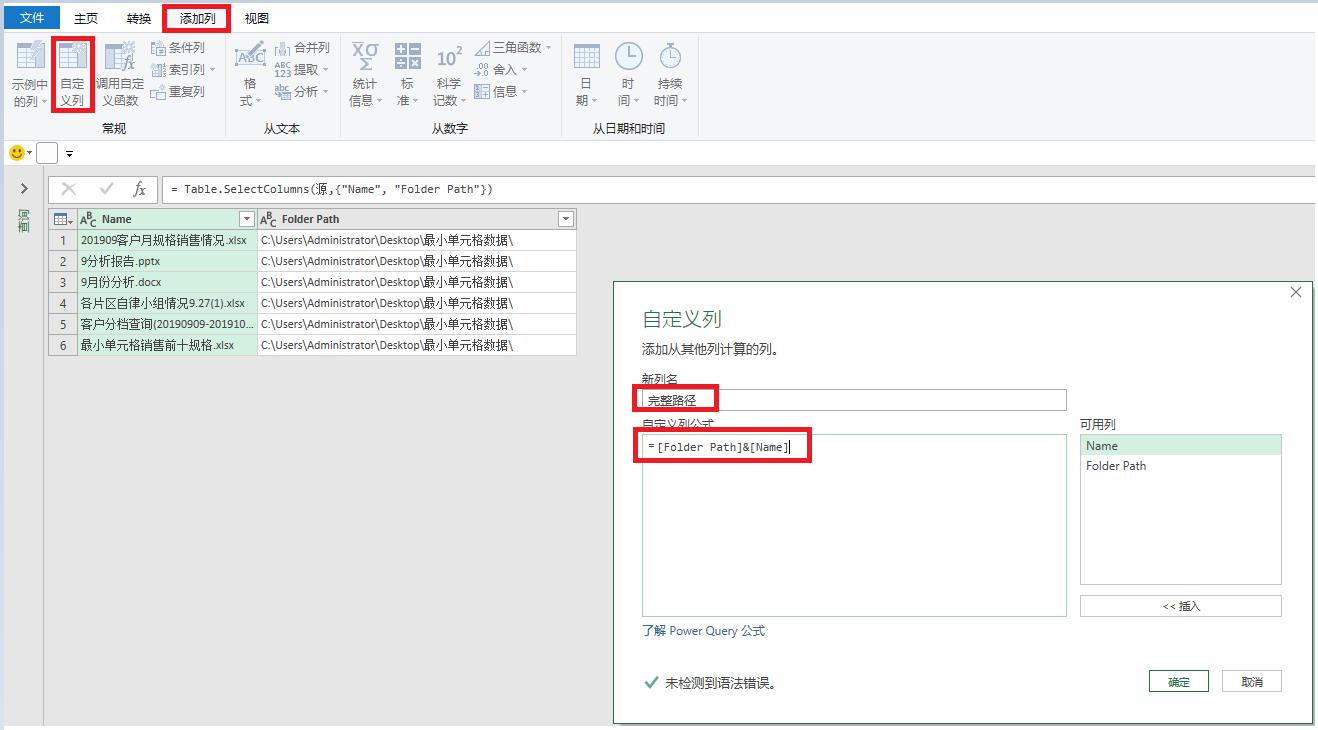Open the Folder Path column filter dropdown
Viewport: 1318px width, 730px height.
[567, 218]
